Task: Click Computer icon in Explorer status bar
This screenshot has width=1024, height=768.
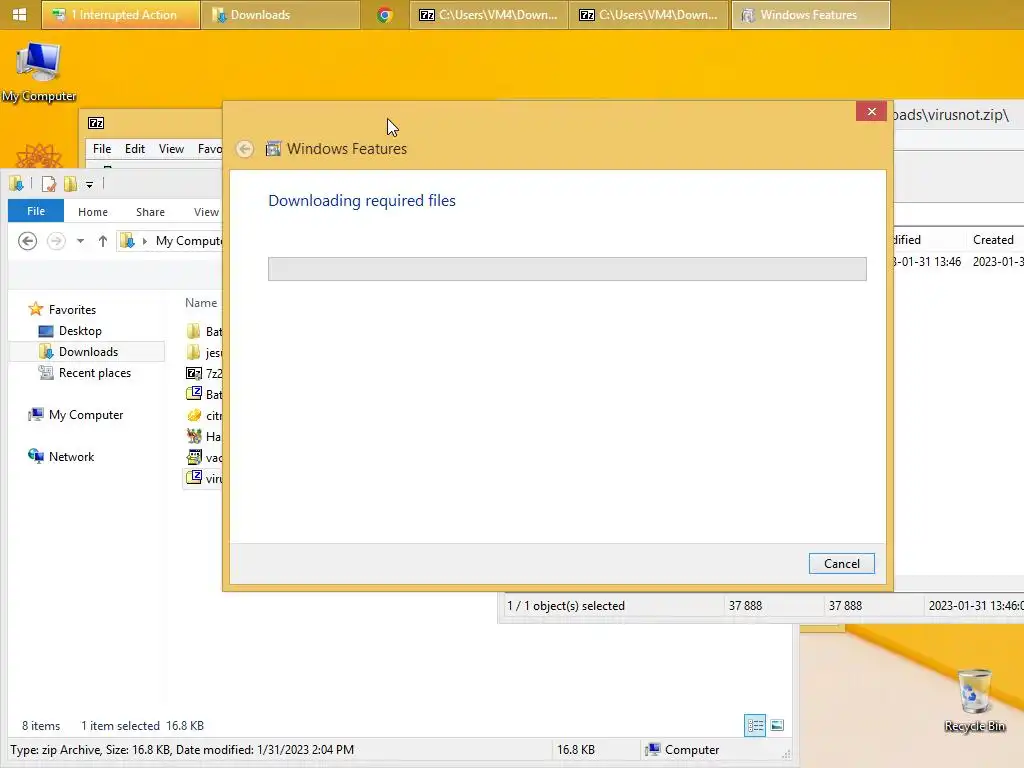Action: pyautogui.click(x=652, y=750)
